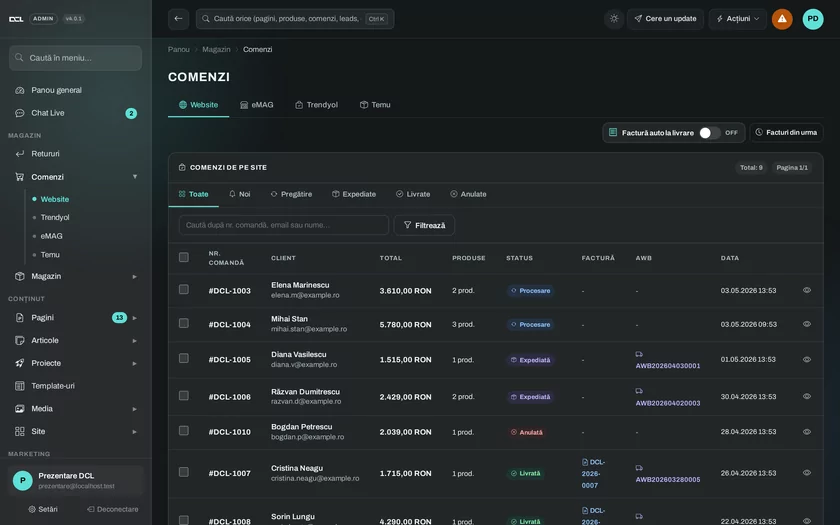This screenshot has width=840, height=525.
Task: Expand the Media sidebar submenu arrow
Action: point(135,409)
